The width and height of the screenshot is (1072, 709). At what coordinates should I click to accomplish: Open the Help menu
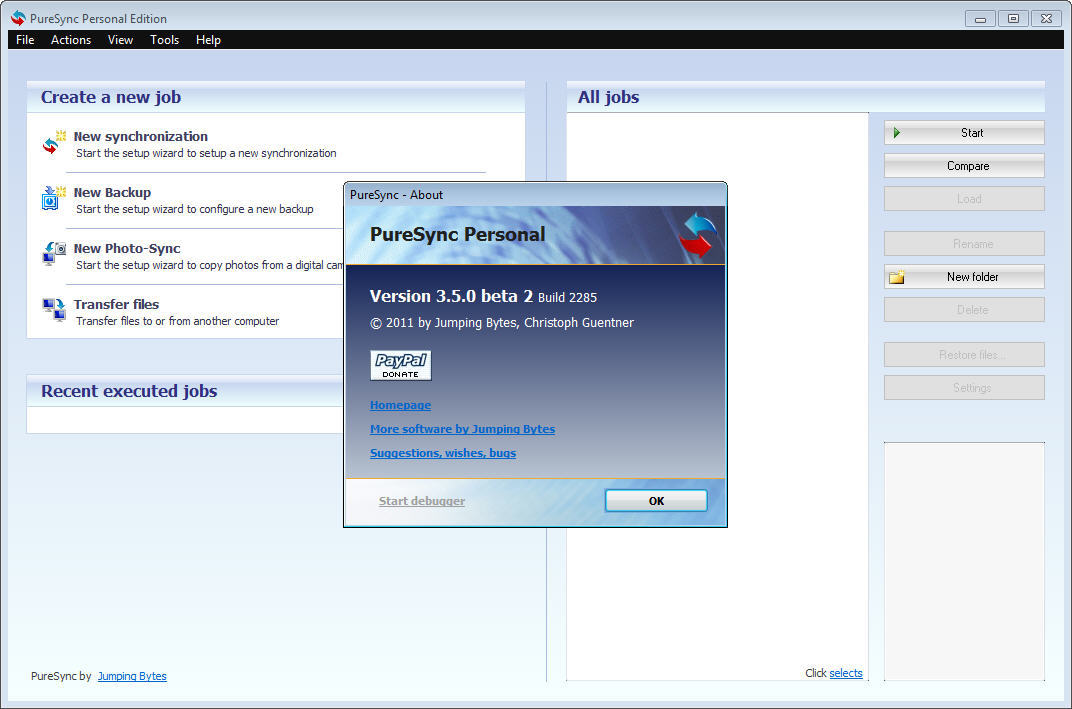[x=208, y=40]
